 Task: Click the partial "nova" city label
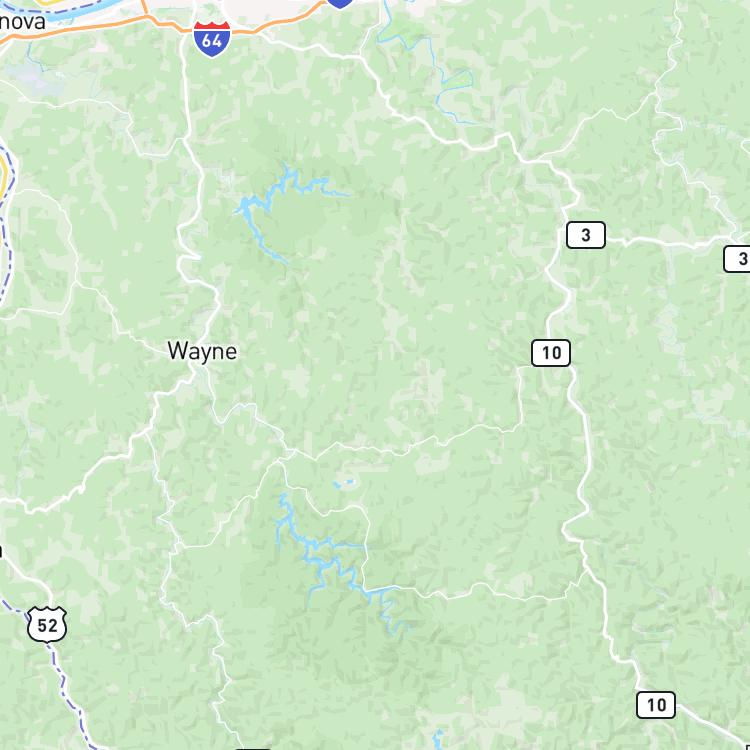coord(22,22)
